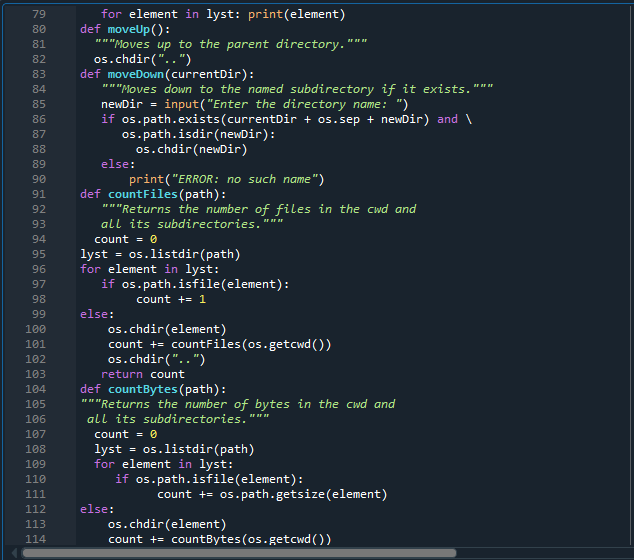
Task: Click the 'os.path.isdir(newDir):' line
Action: click(x=199, y=134)
